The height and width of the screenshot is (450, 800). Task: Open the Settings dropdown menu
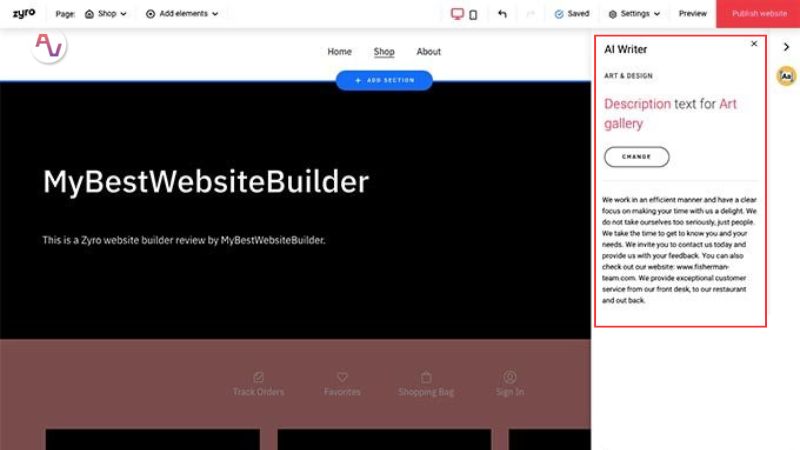634,14
